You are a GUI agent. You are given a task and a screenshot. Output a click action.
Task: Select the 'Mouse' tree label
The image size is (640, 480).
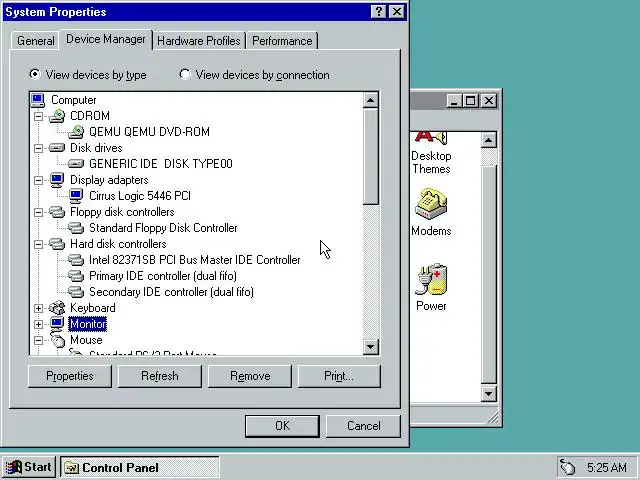click(86, 340)
